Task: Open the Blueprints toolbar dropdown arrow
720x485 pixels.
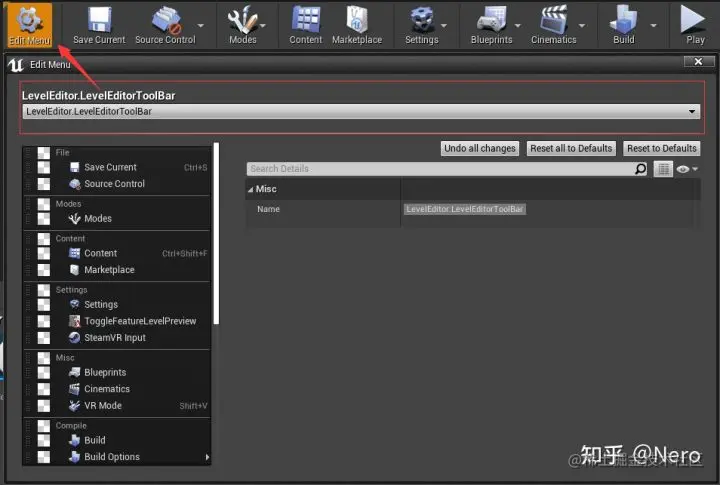Action: click(518, 26)
